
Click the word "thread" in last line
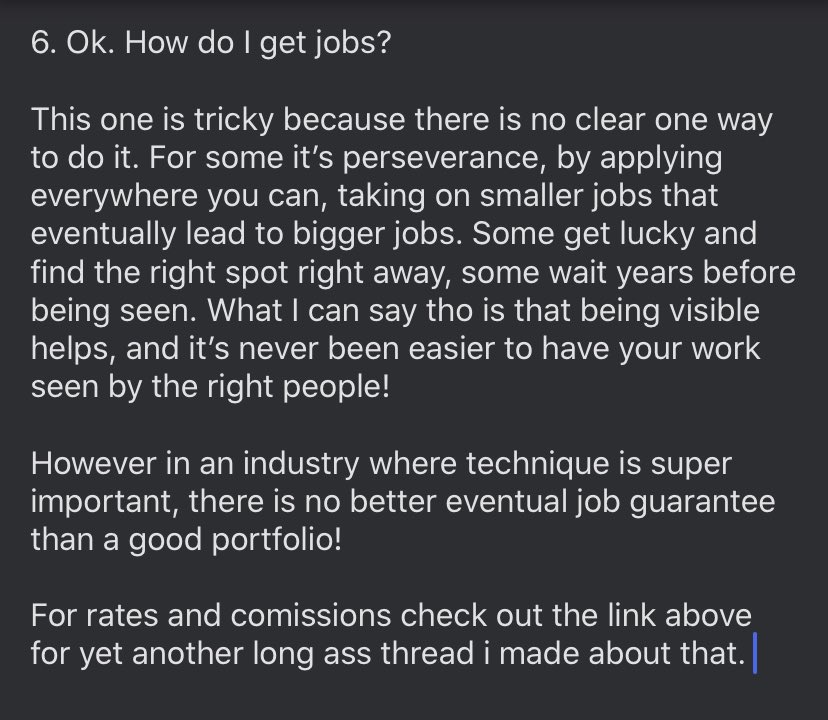427,653
